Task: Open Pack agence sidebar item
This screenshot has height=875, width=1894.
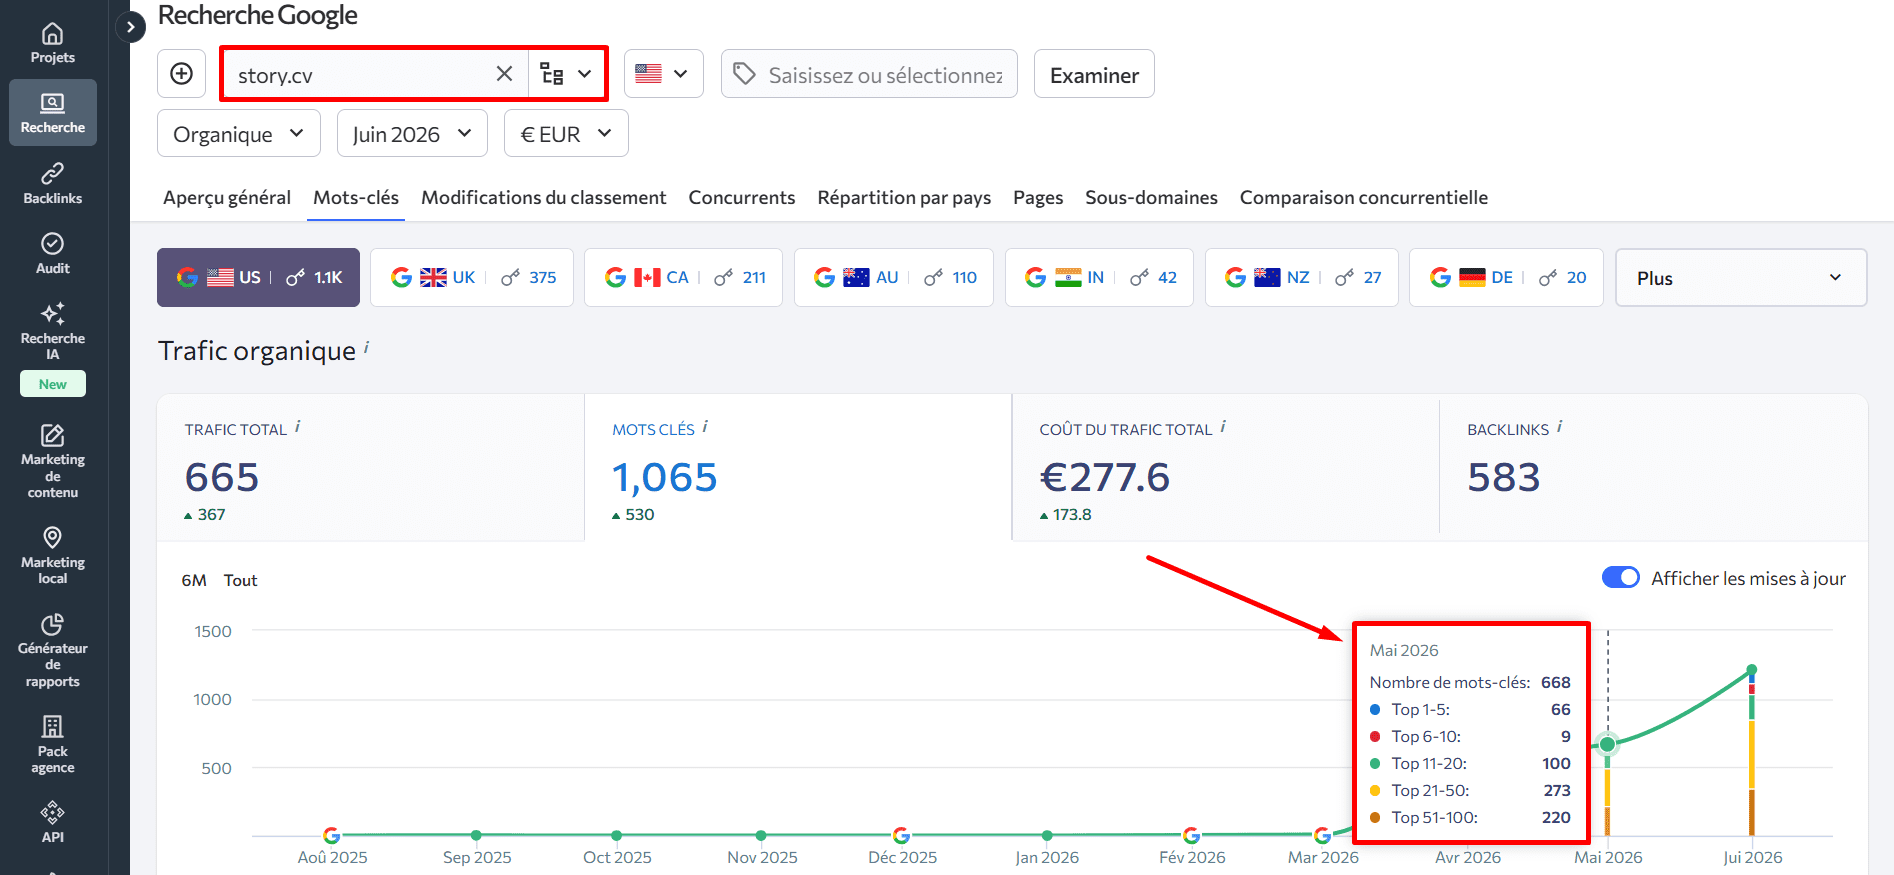Action: tap(53, 744)
